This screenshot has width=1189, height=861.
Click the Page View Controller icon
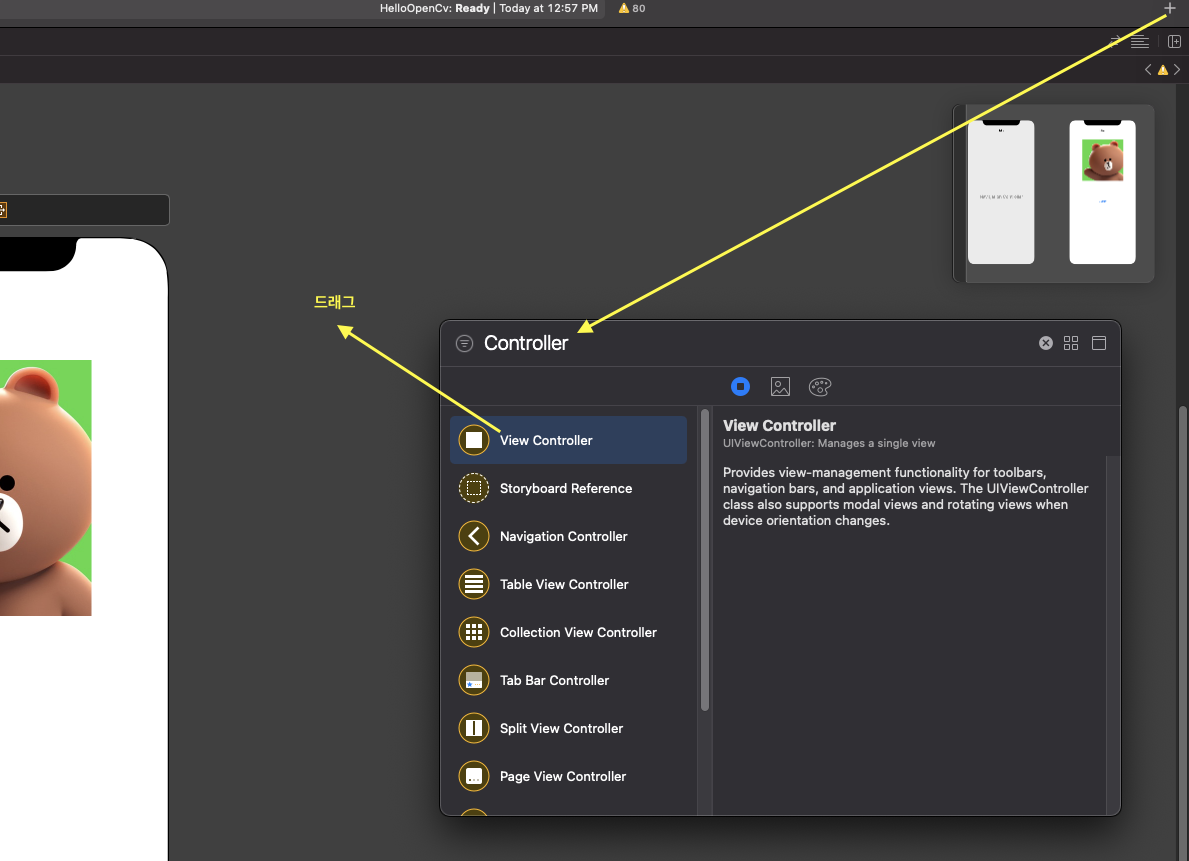click(x=474, y=776)
